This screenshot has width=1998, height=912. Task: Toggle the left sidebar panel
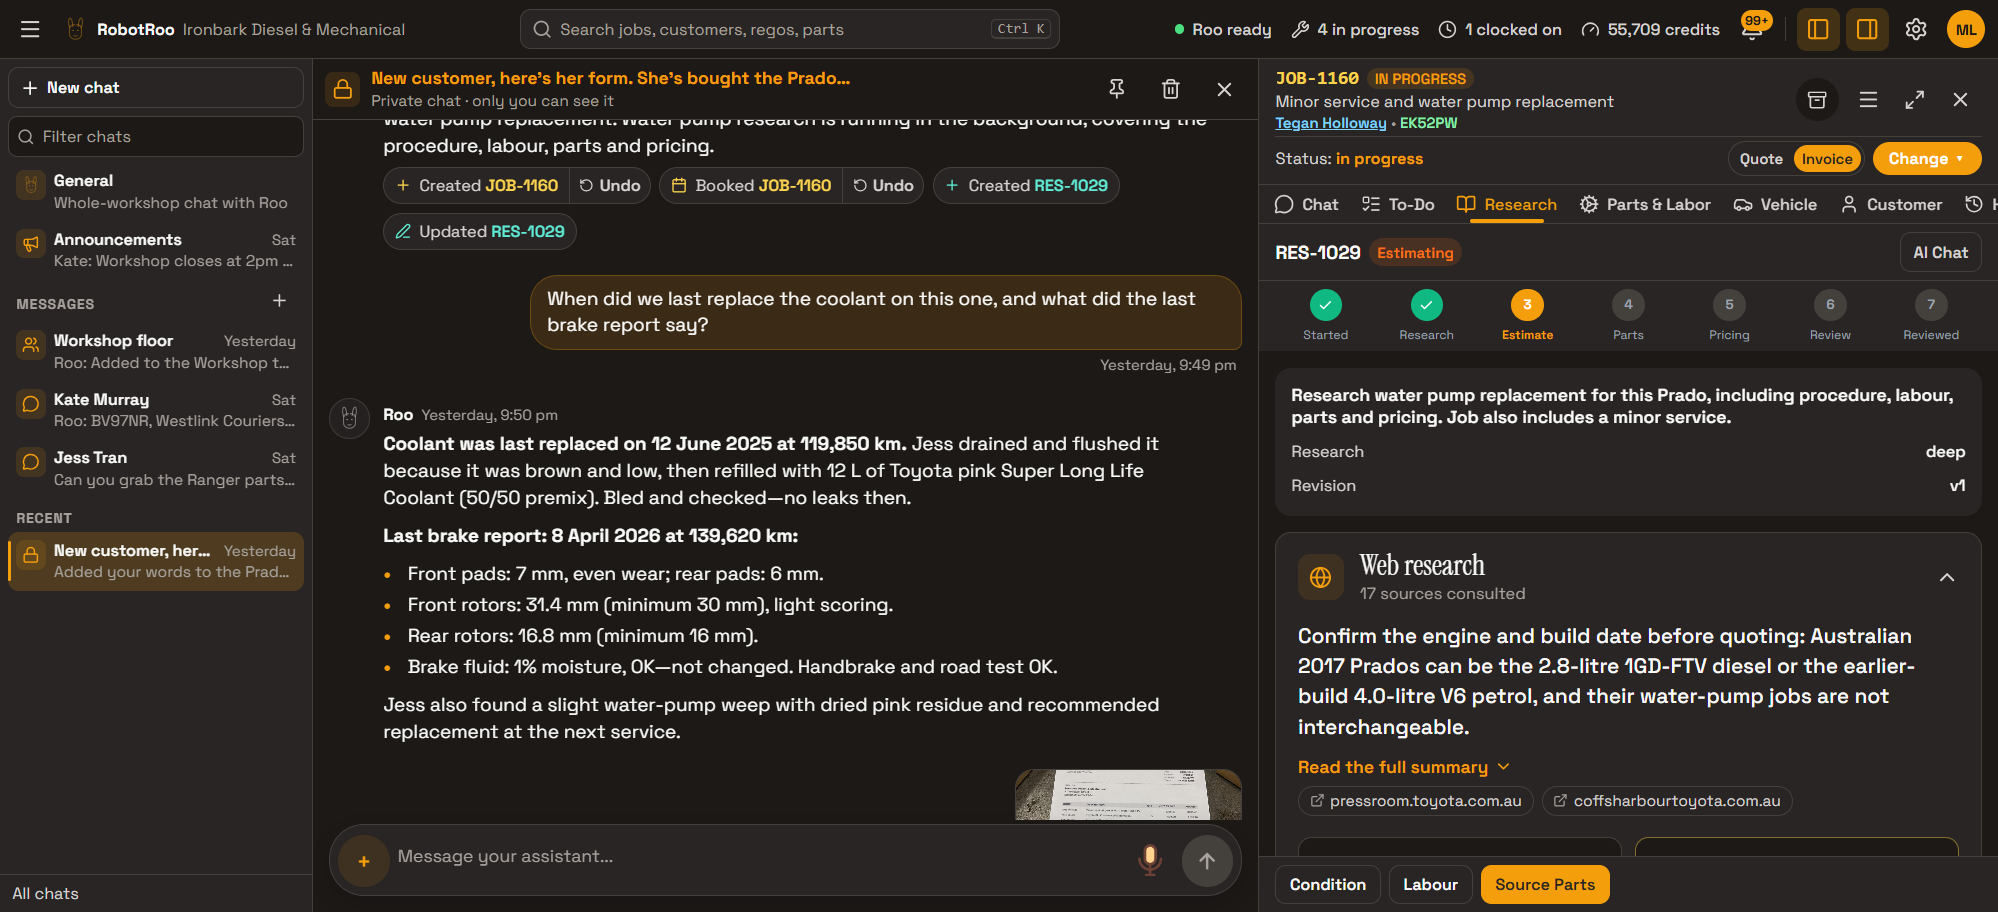[x=1818, y=29]
